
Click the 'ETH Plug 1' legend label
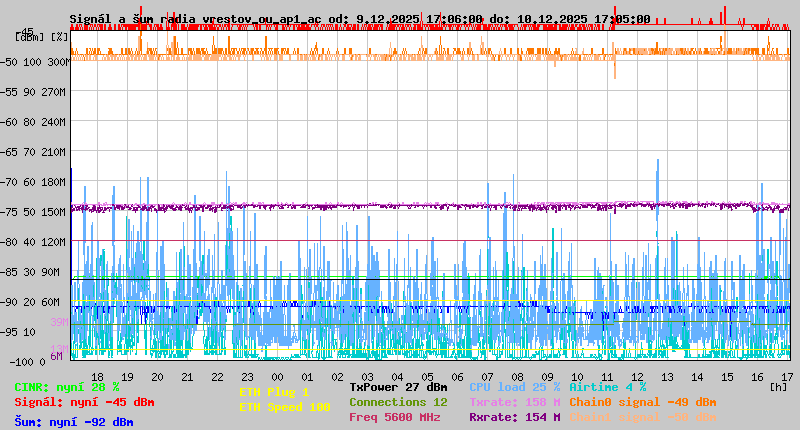click(x=274, y=392)
